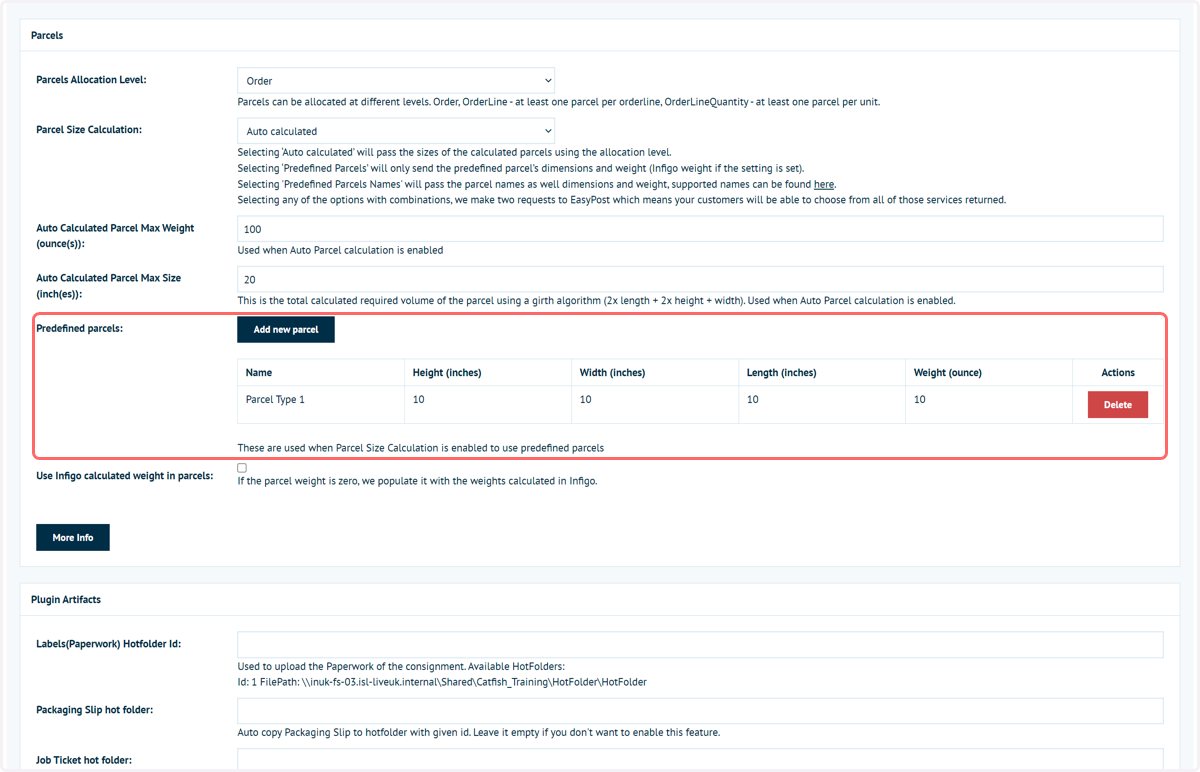This screenshot has height=772, width=1200.
Task: Open the Parcel Size Calculation dropdown
Action: (x=395, y=131)
